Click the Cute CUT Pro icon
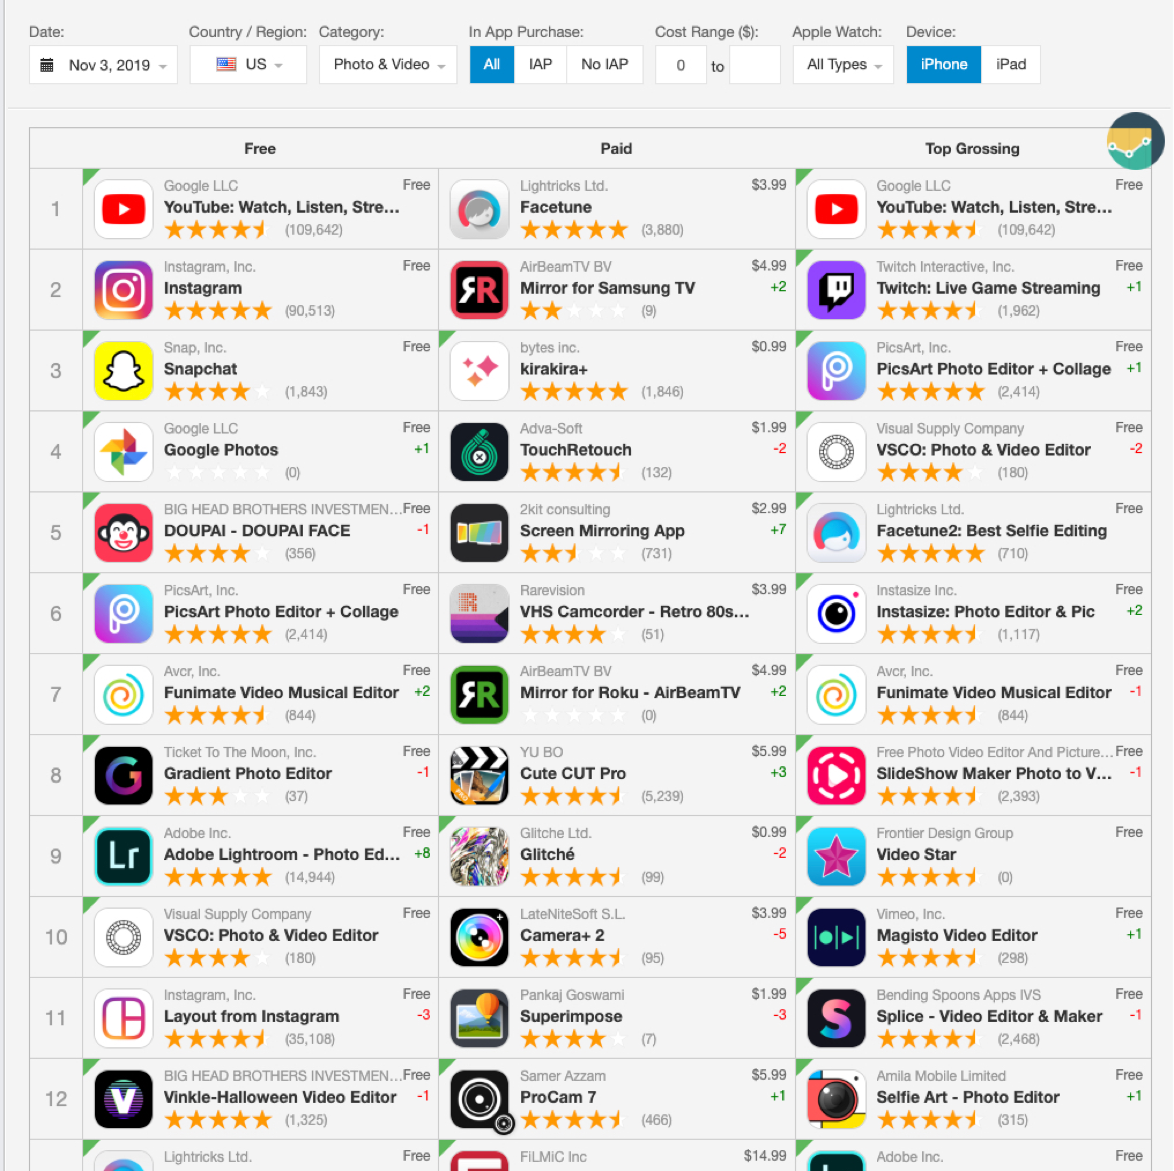The width and height of the screenshot is (1174, 1171). pyautogui.click(x=480, y=775)
